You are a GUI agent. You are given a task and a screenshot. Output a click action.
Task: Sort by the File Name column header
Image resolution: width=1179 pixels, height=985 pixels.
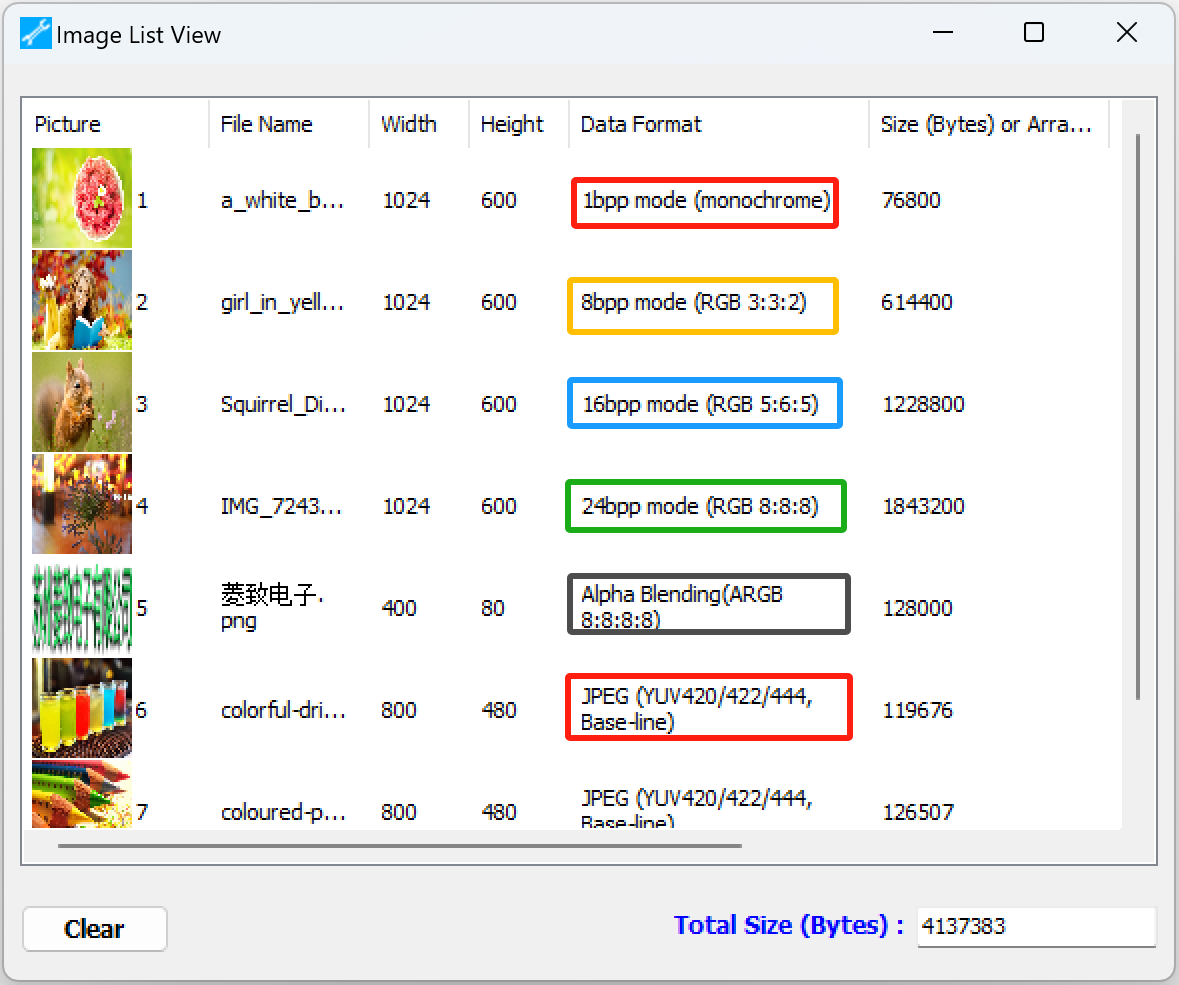288,124
